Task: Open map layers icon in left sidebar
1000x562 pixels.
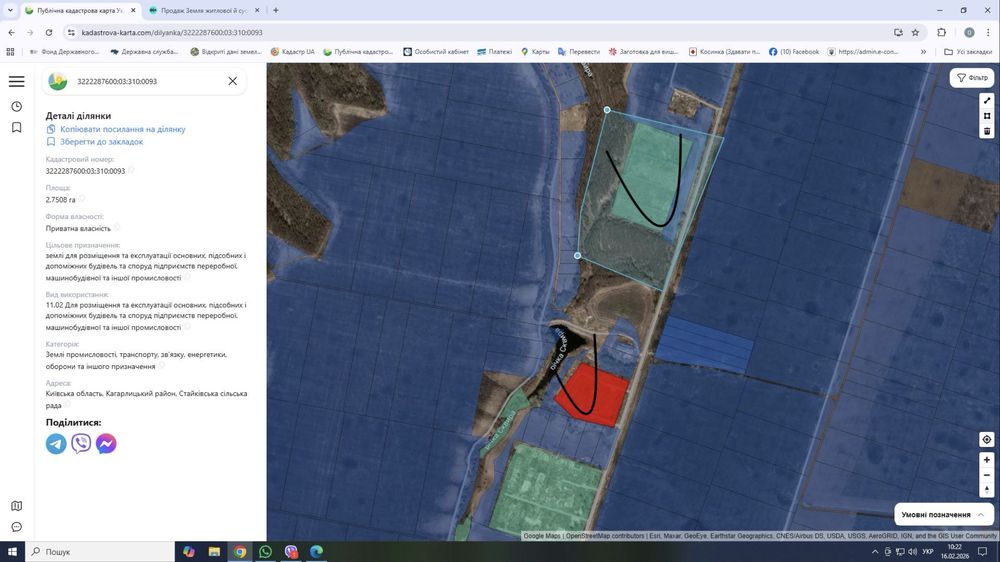Action: [x=17, y=506]
